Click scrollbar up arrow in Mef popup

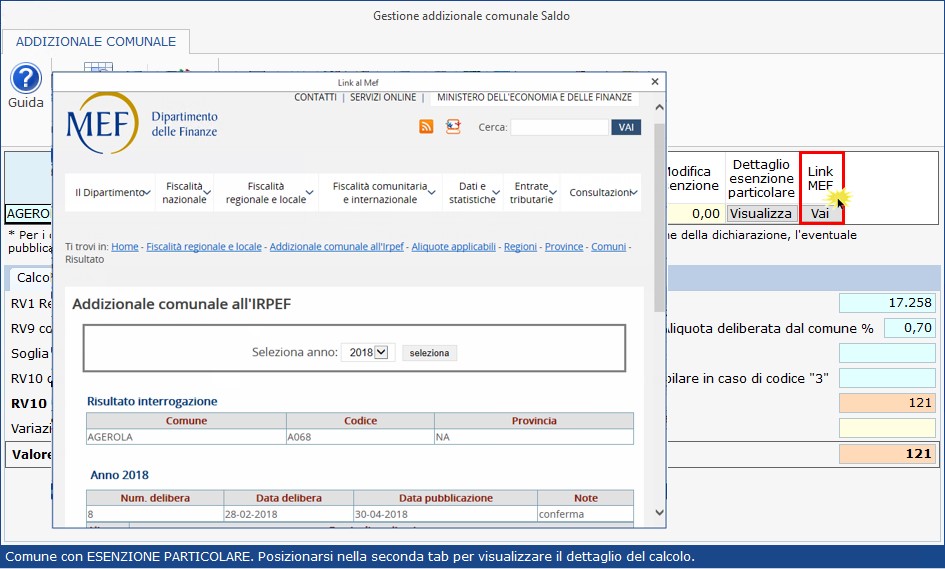point(659,107)
